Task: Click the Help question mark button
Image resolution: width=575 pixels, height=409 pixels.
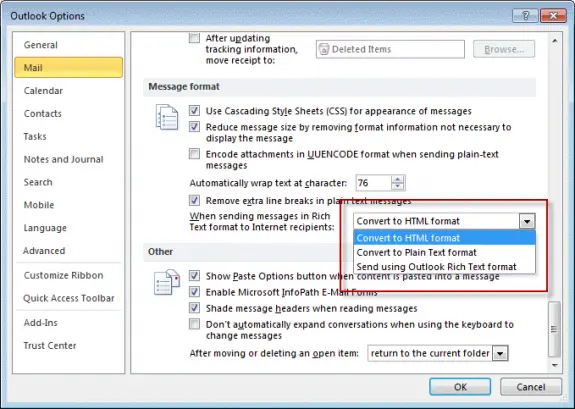Action: point(525,16)
